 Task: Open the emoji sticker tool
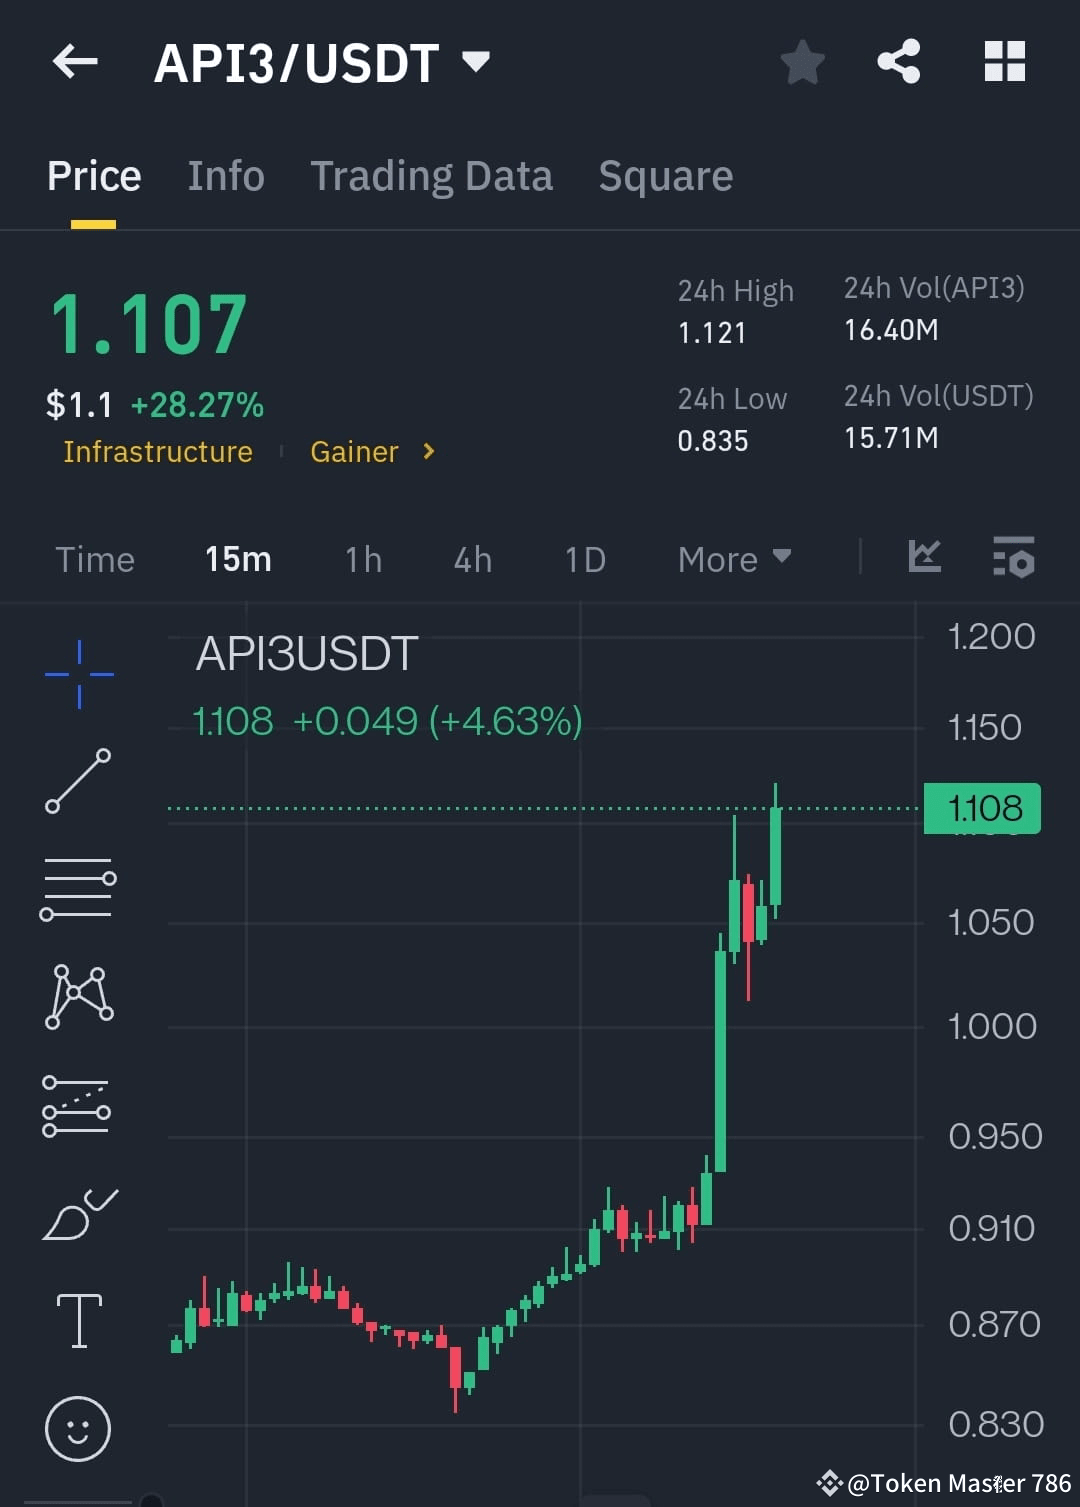[x=78, y=1429]
